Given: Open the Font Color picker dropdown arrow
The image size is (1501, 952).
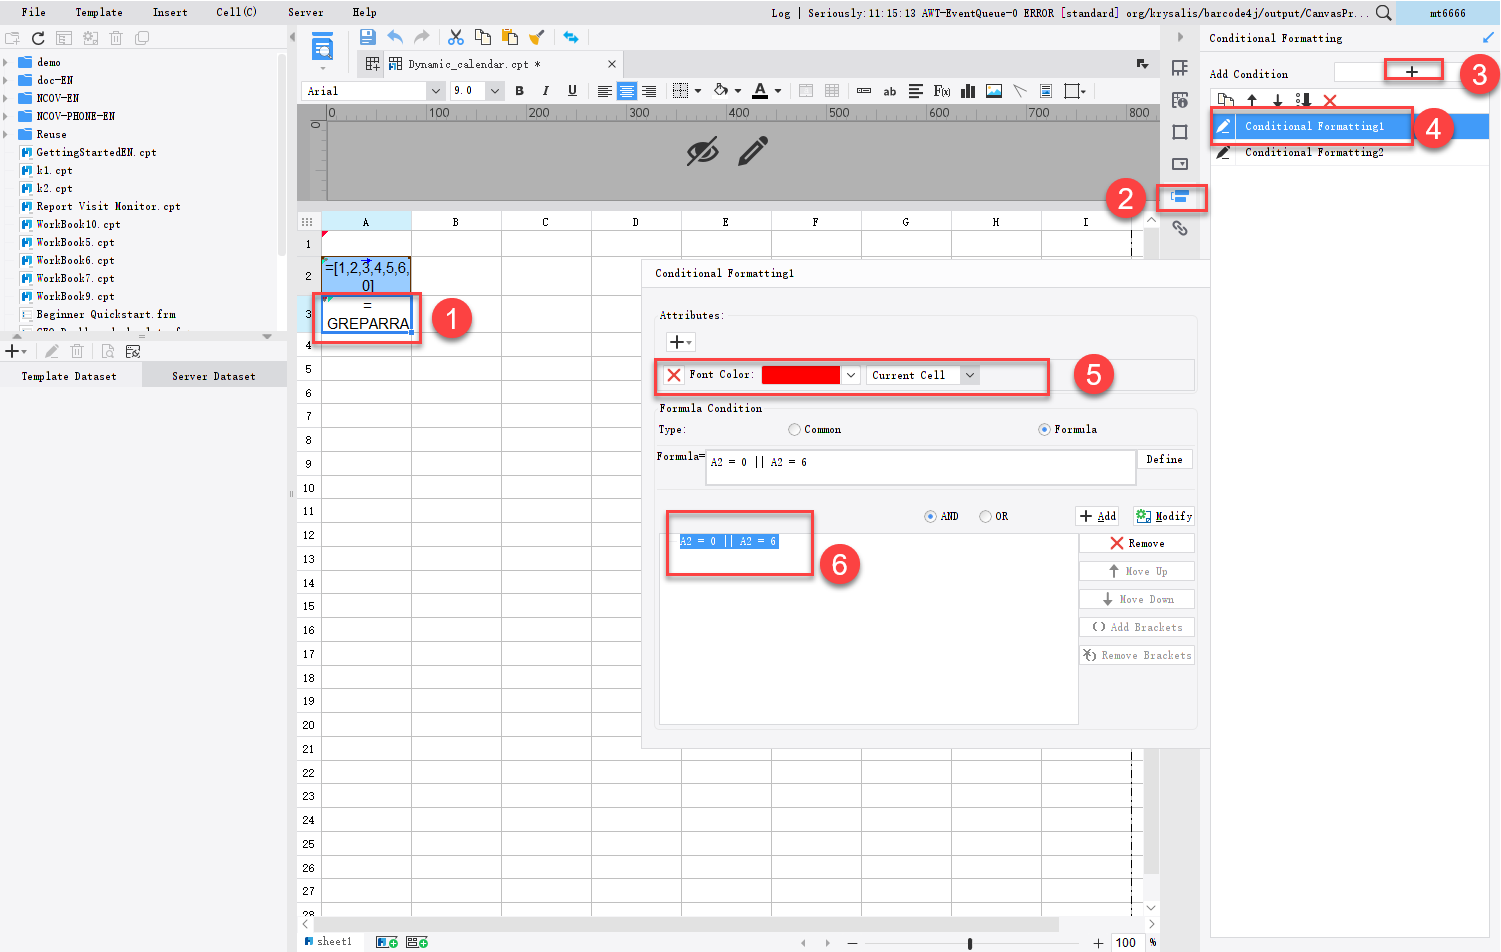Looking at the screenshot, I should pos(851,375).
